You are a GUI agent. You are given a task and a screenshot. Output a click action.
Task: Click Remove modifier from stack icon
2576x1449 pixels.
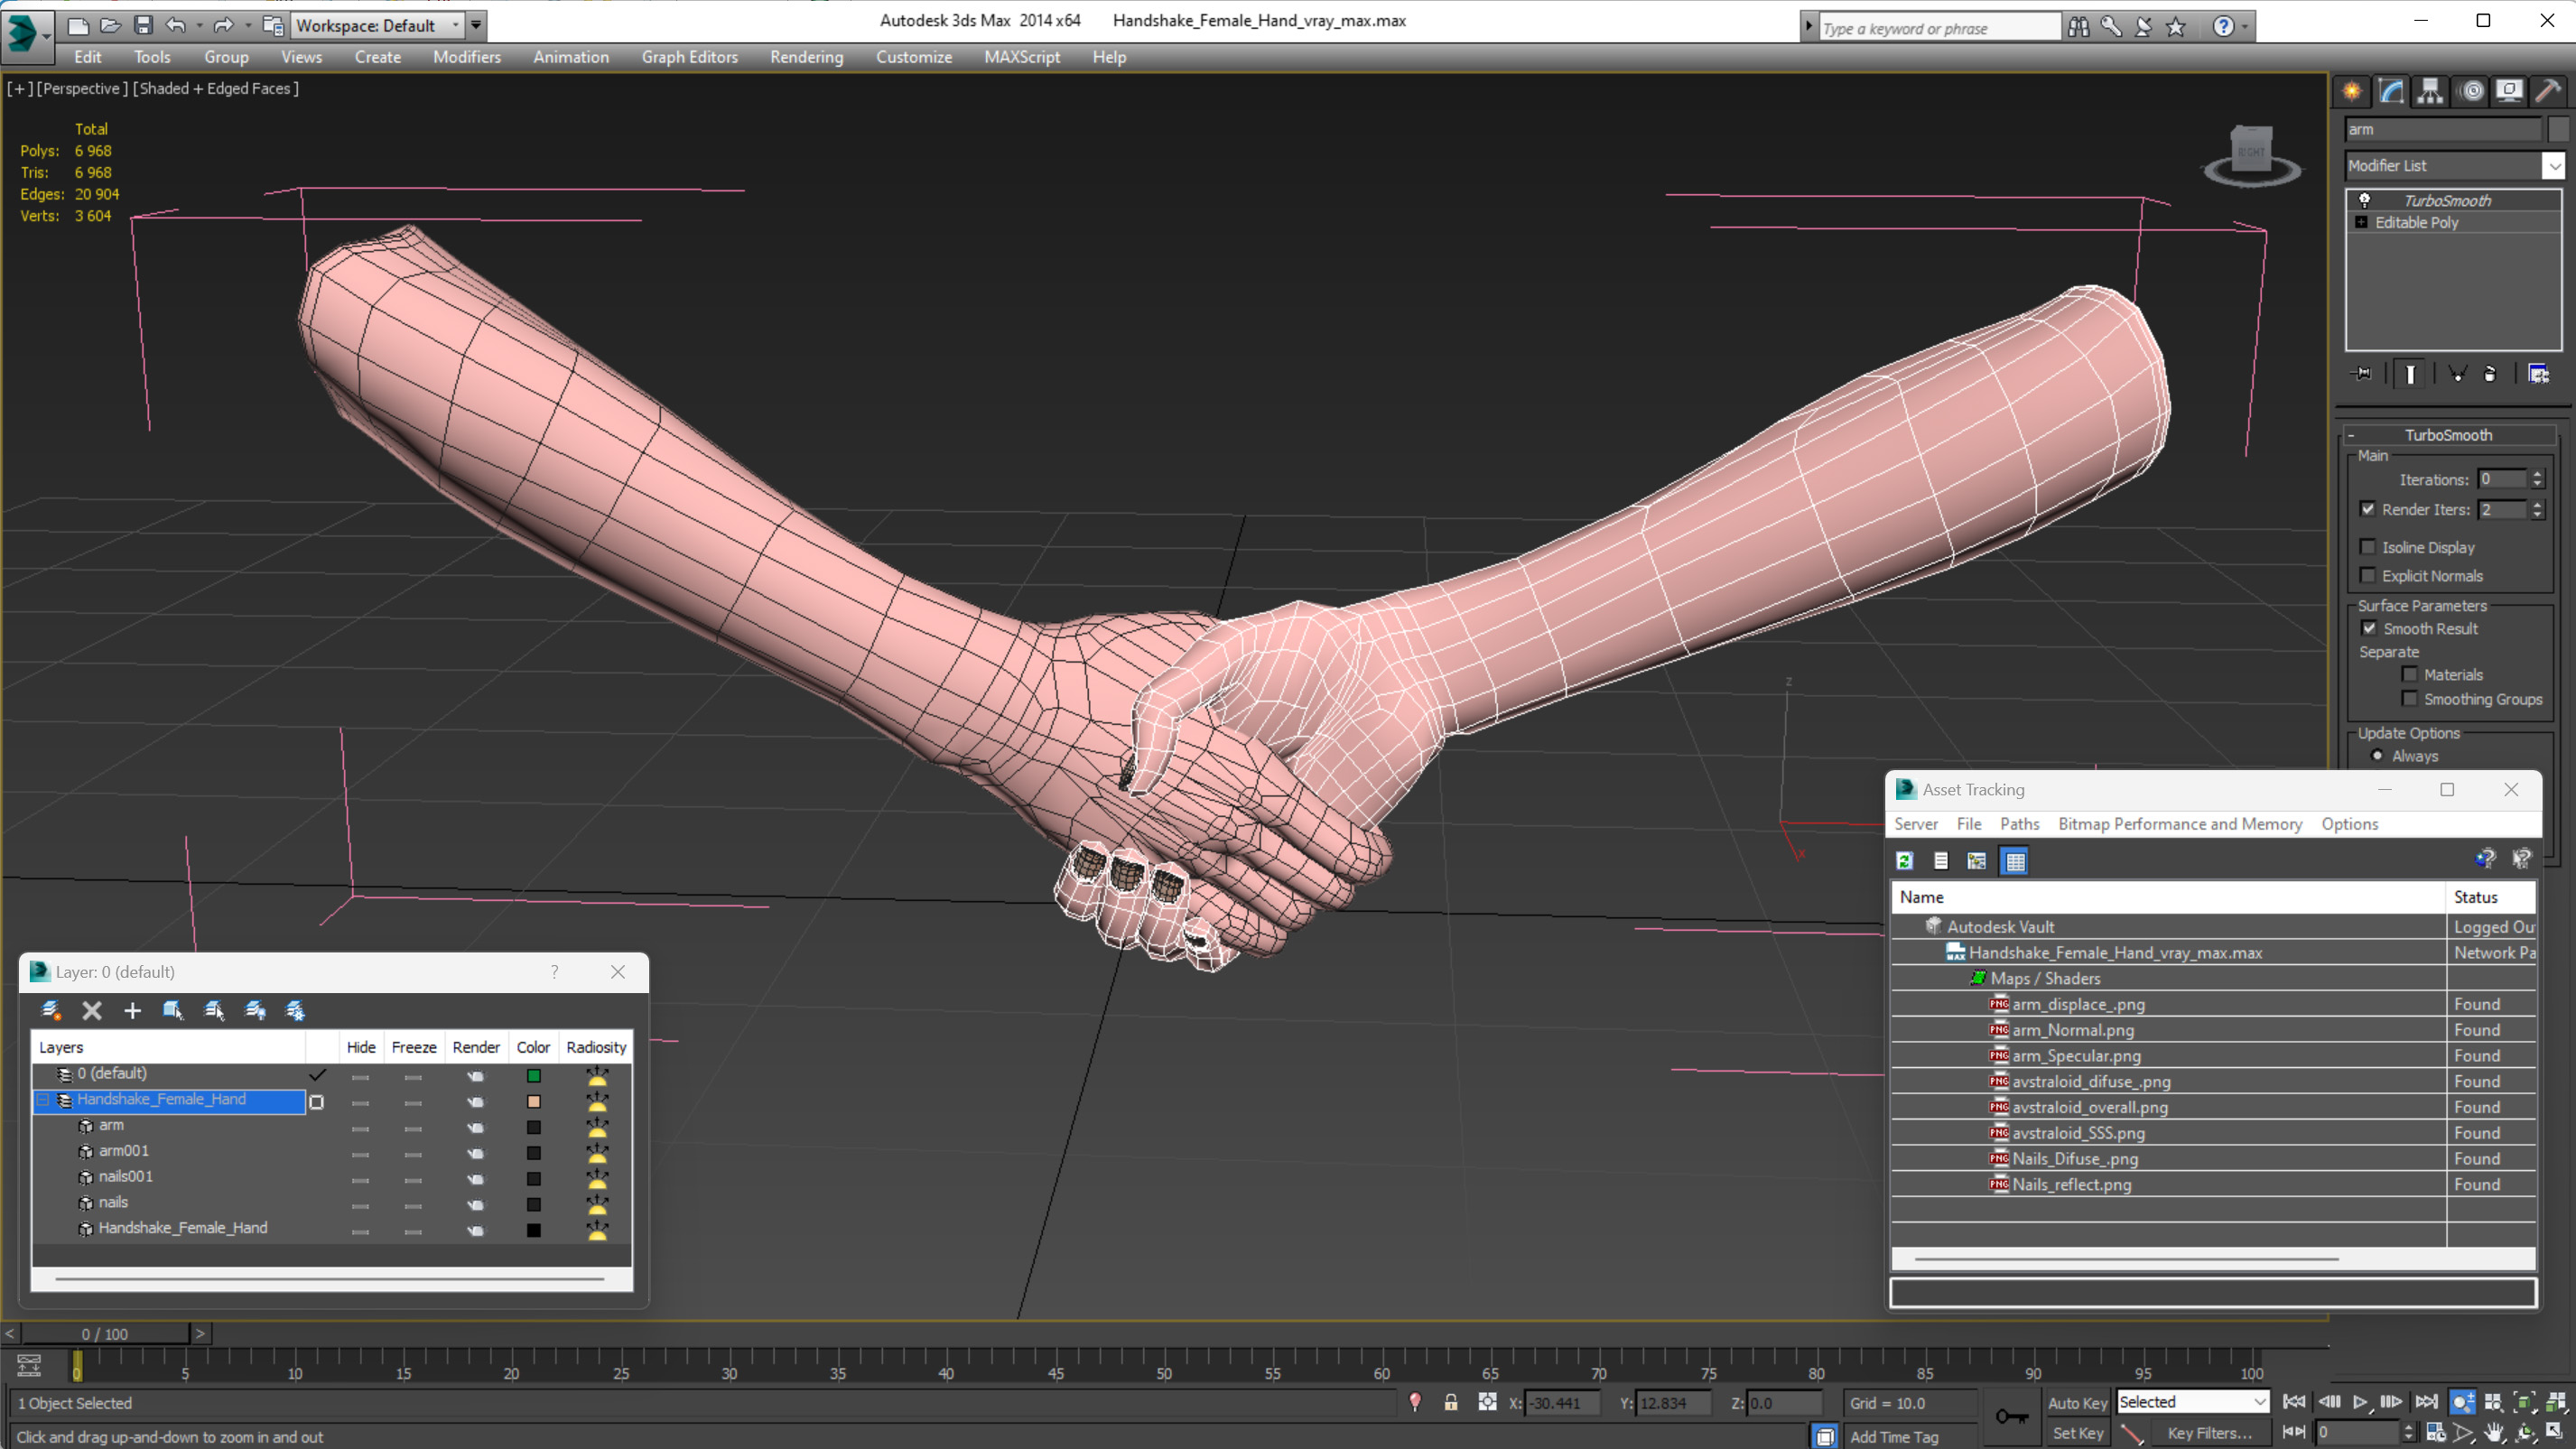[x=2489, y=374]
